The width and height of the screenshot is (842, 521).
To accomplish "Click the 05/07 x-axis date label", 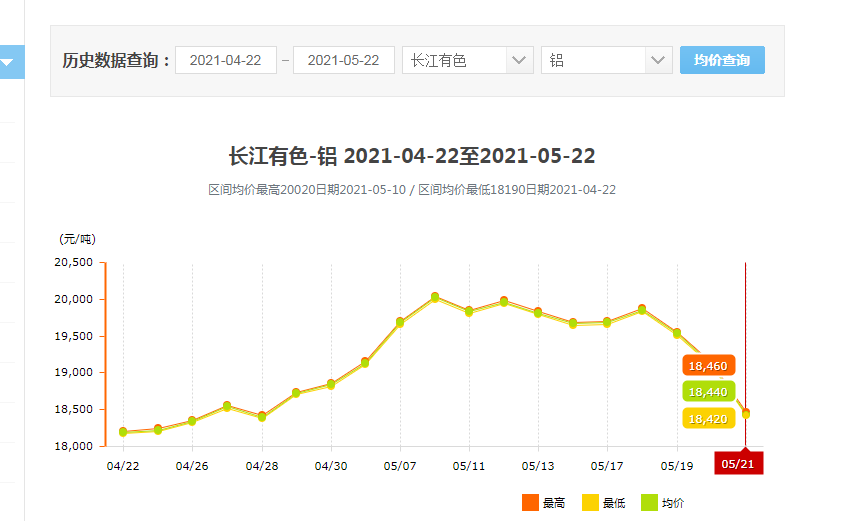I will (x=400, y=466).
